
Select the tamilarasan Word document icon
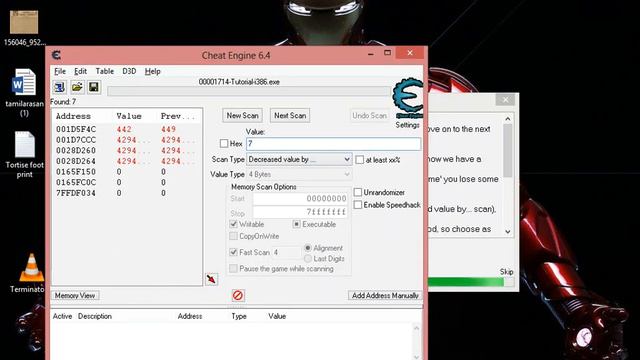(x=24, y=93)
